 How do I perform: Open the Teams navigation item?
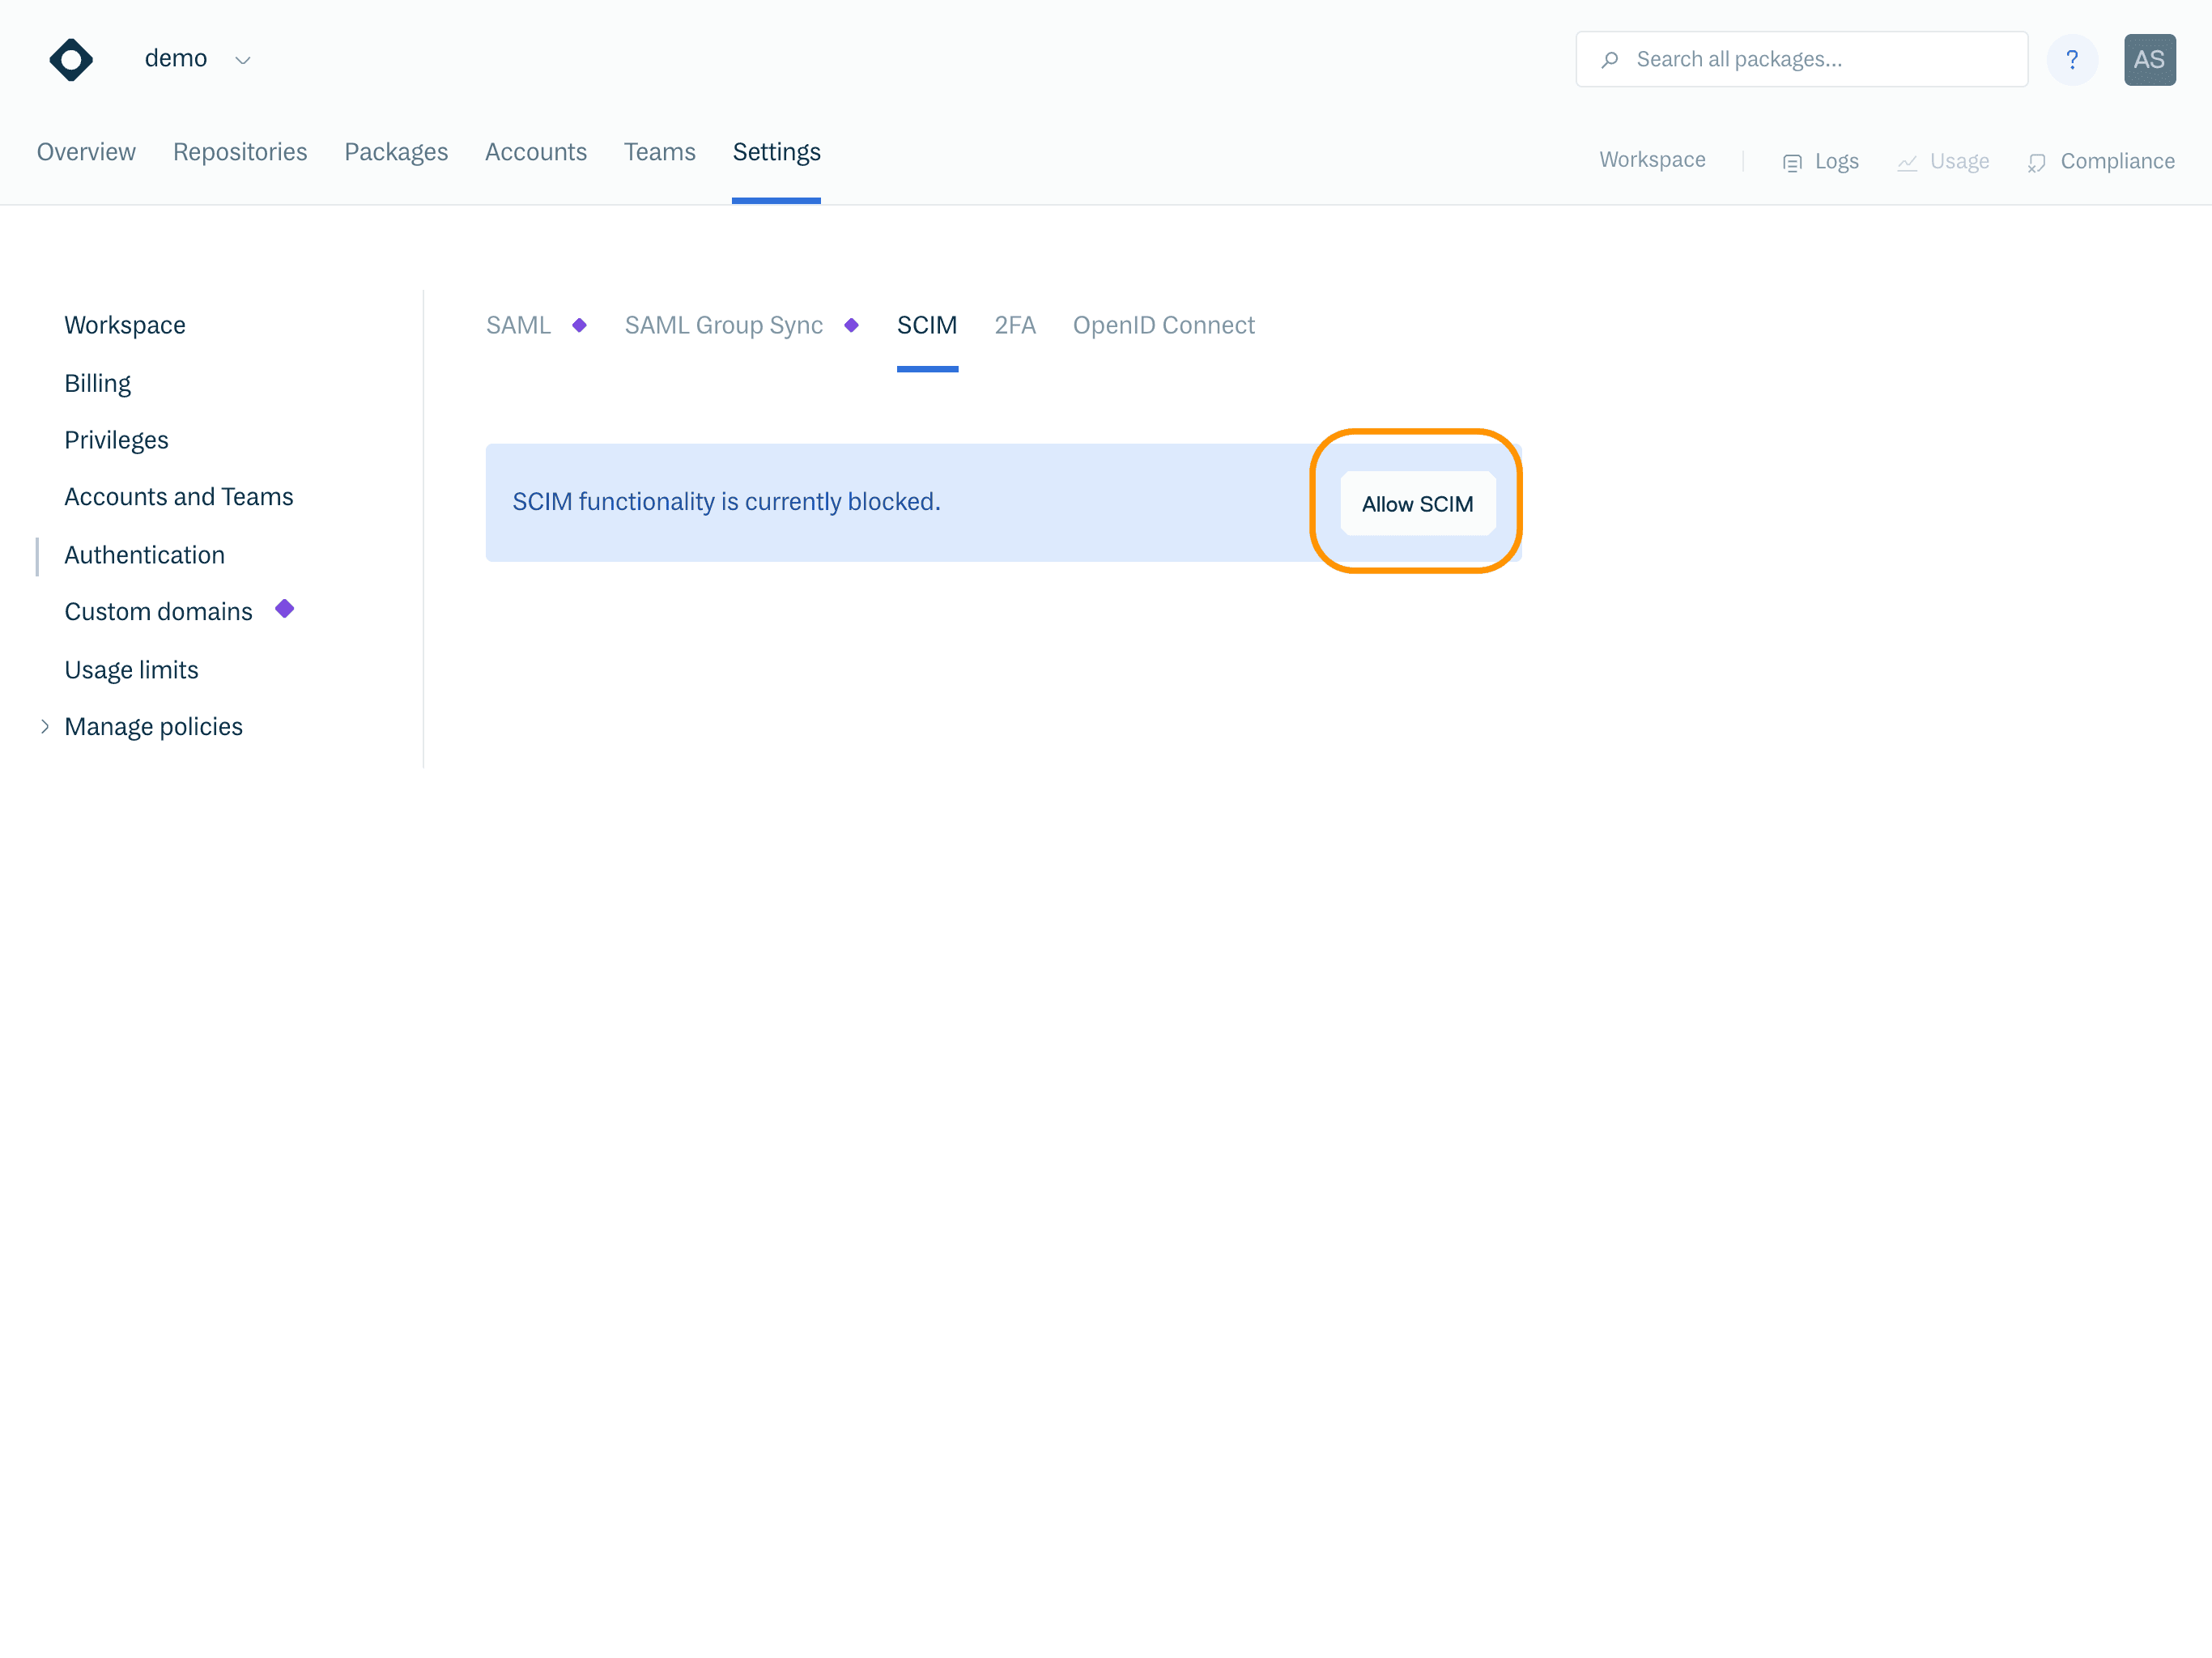coord(659,152)
